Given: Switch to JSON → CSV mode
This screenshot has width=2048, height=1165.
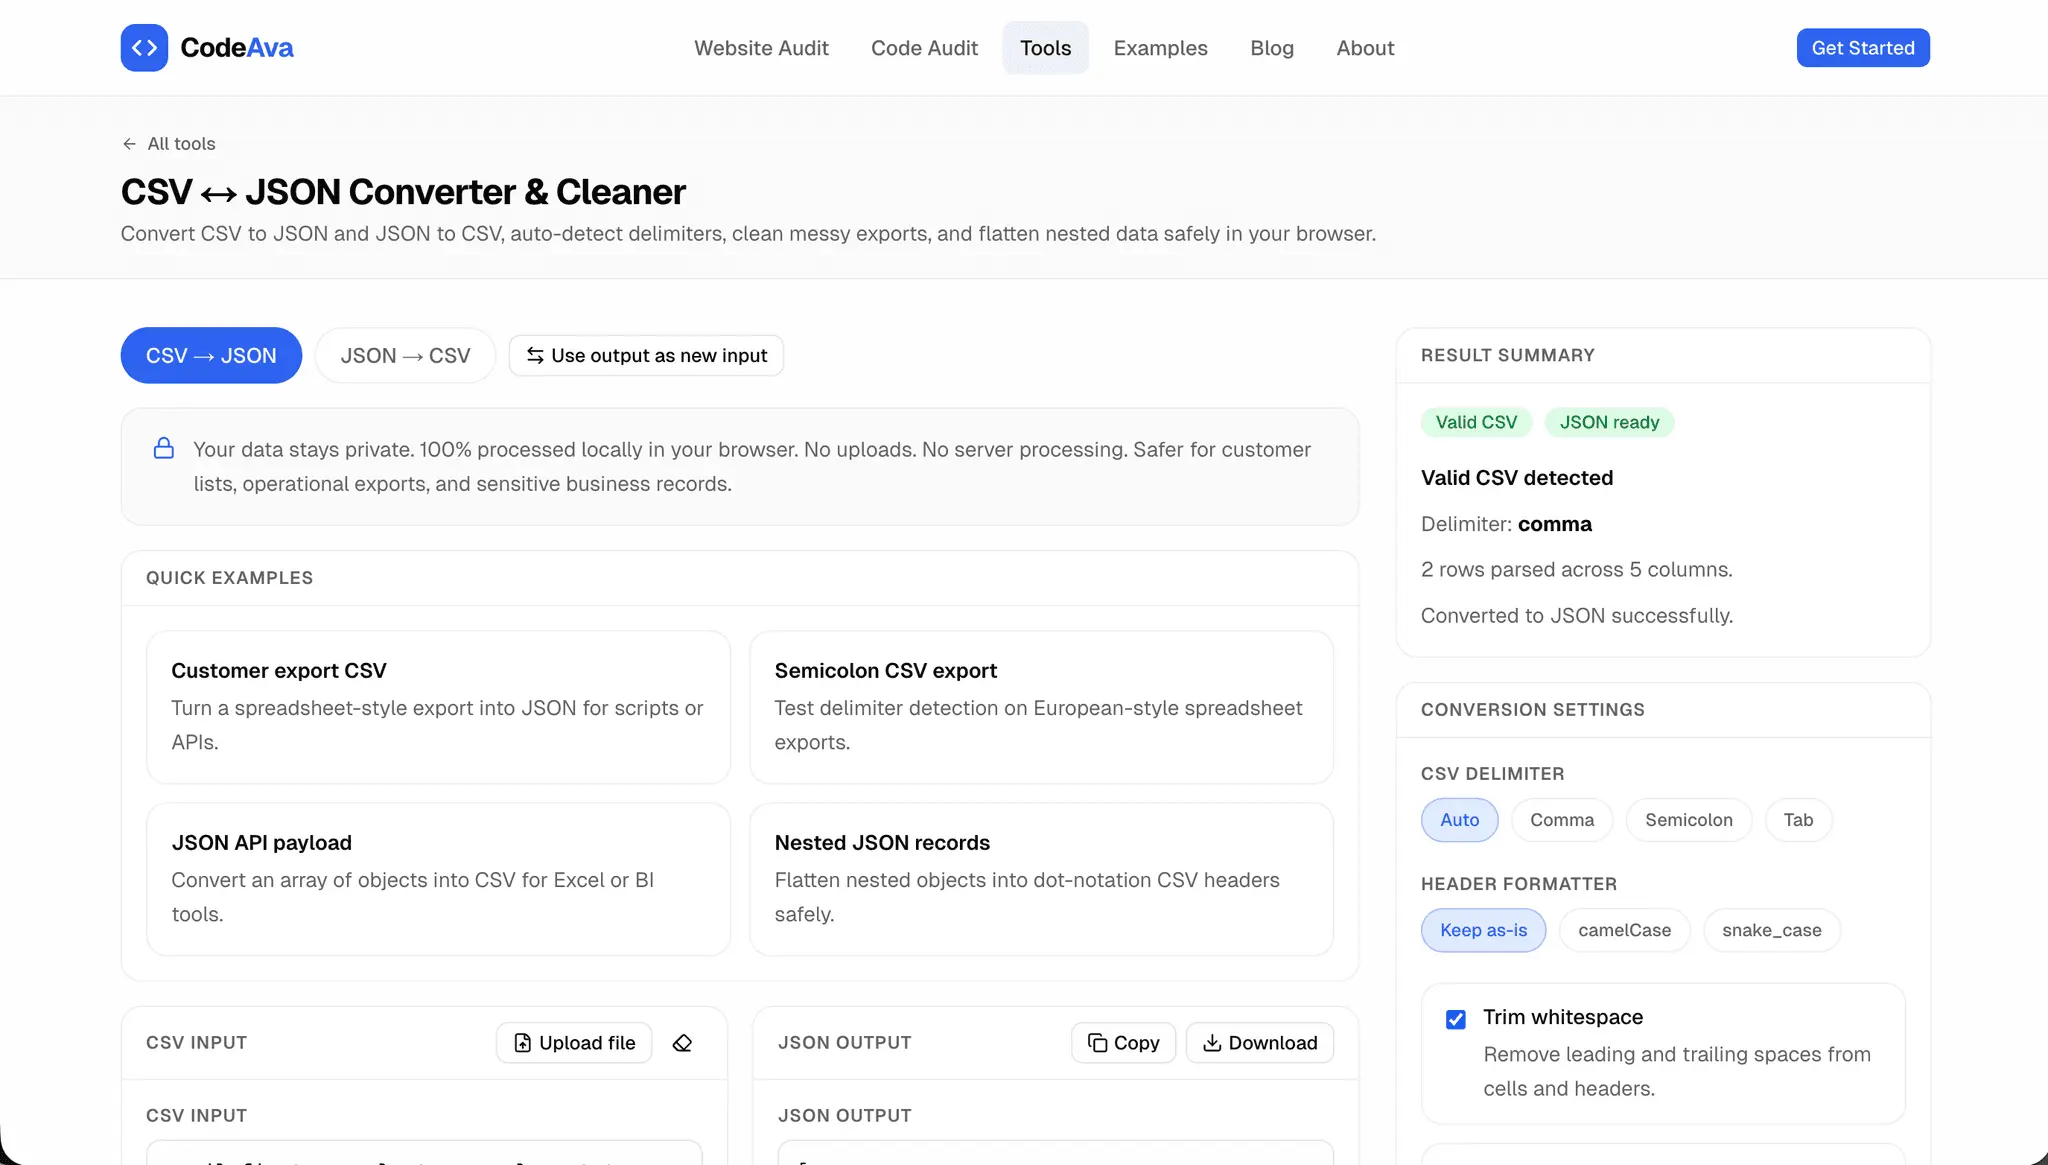Looking at the screenshot, I should tap(405, 355).
